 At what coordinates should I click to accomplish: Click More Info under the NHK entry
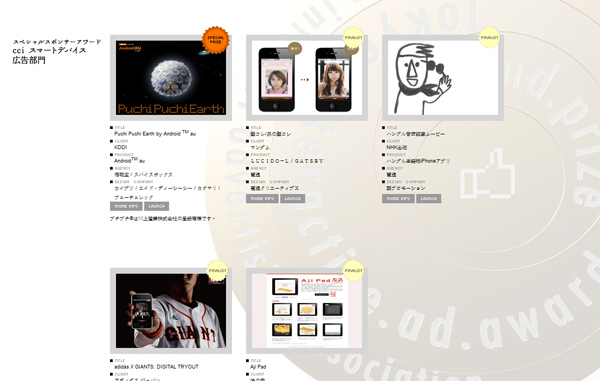point(398,199)
